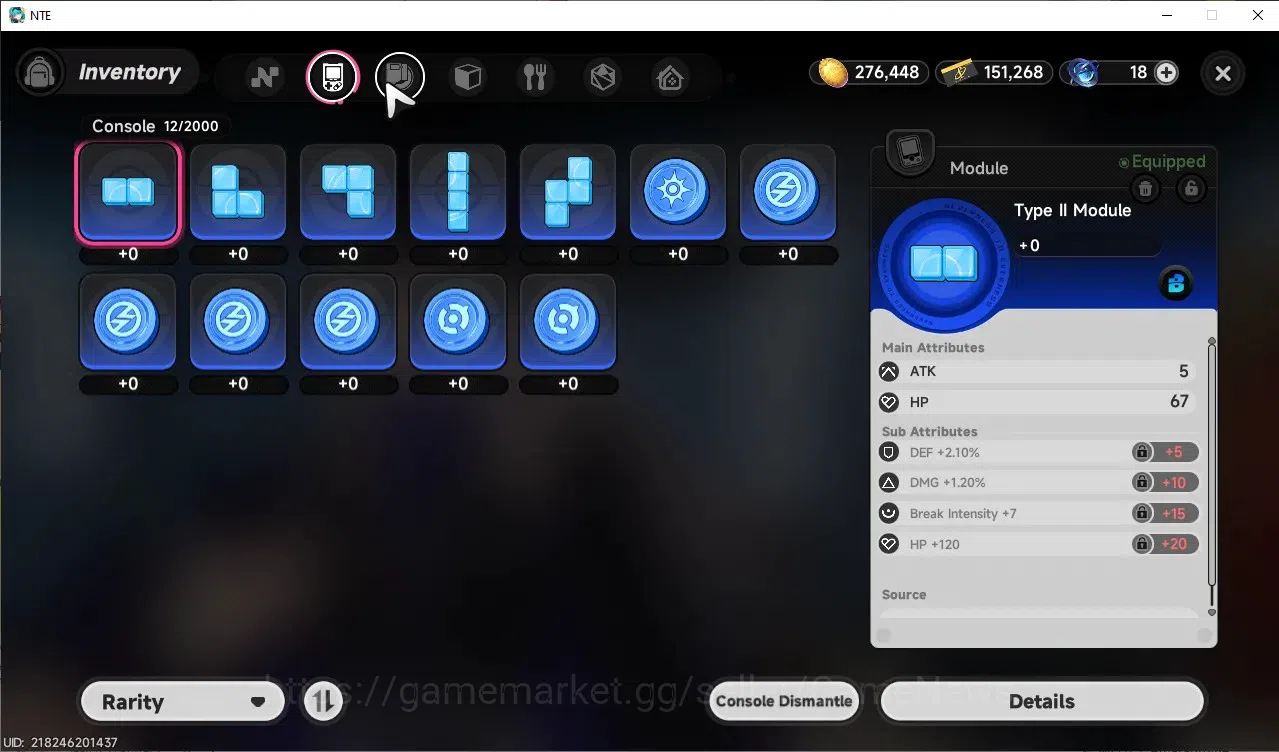Select the handheld console category tab
1279x752 pixels.
[332, 77]
